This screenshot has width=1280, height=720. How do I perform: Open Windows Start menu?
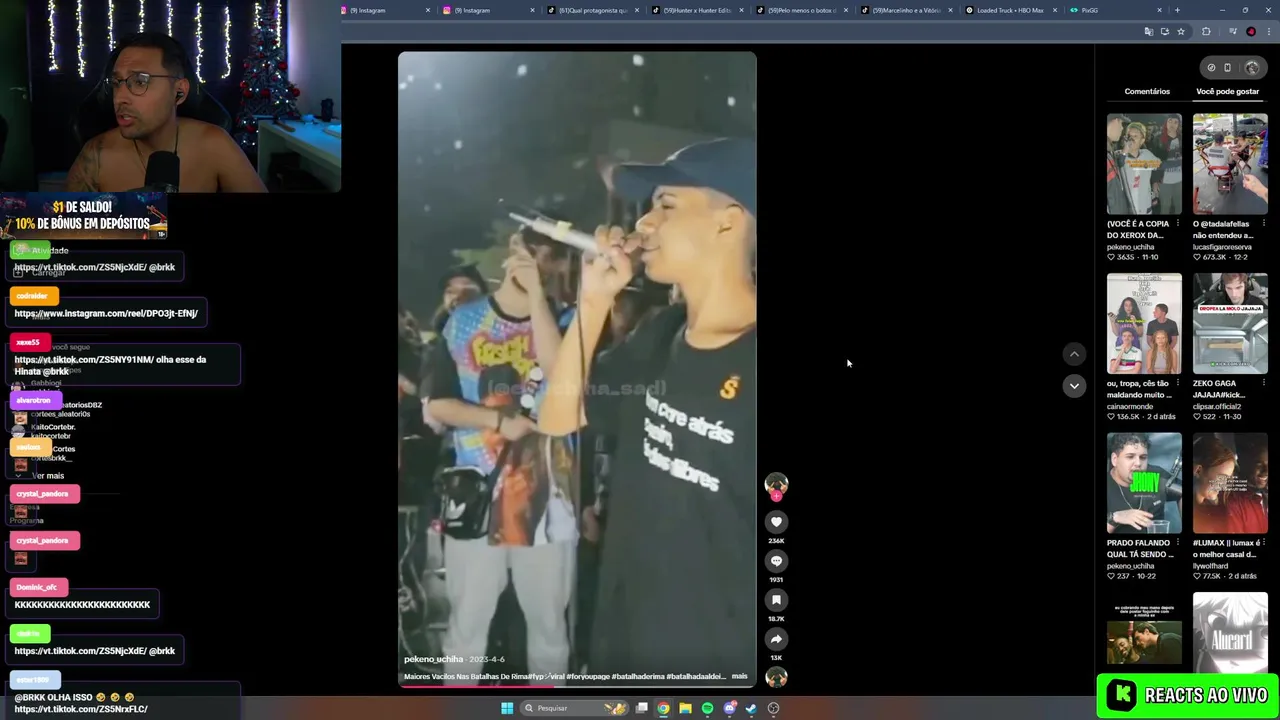point(507,708)
